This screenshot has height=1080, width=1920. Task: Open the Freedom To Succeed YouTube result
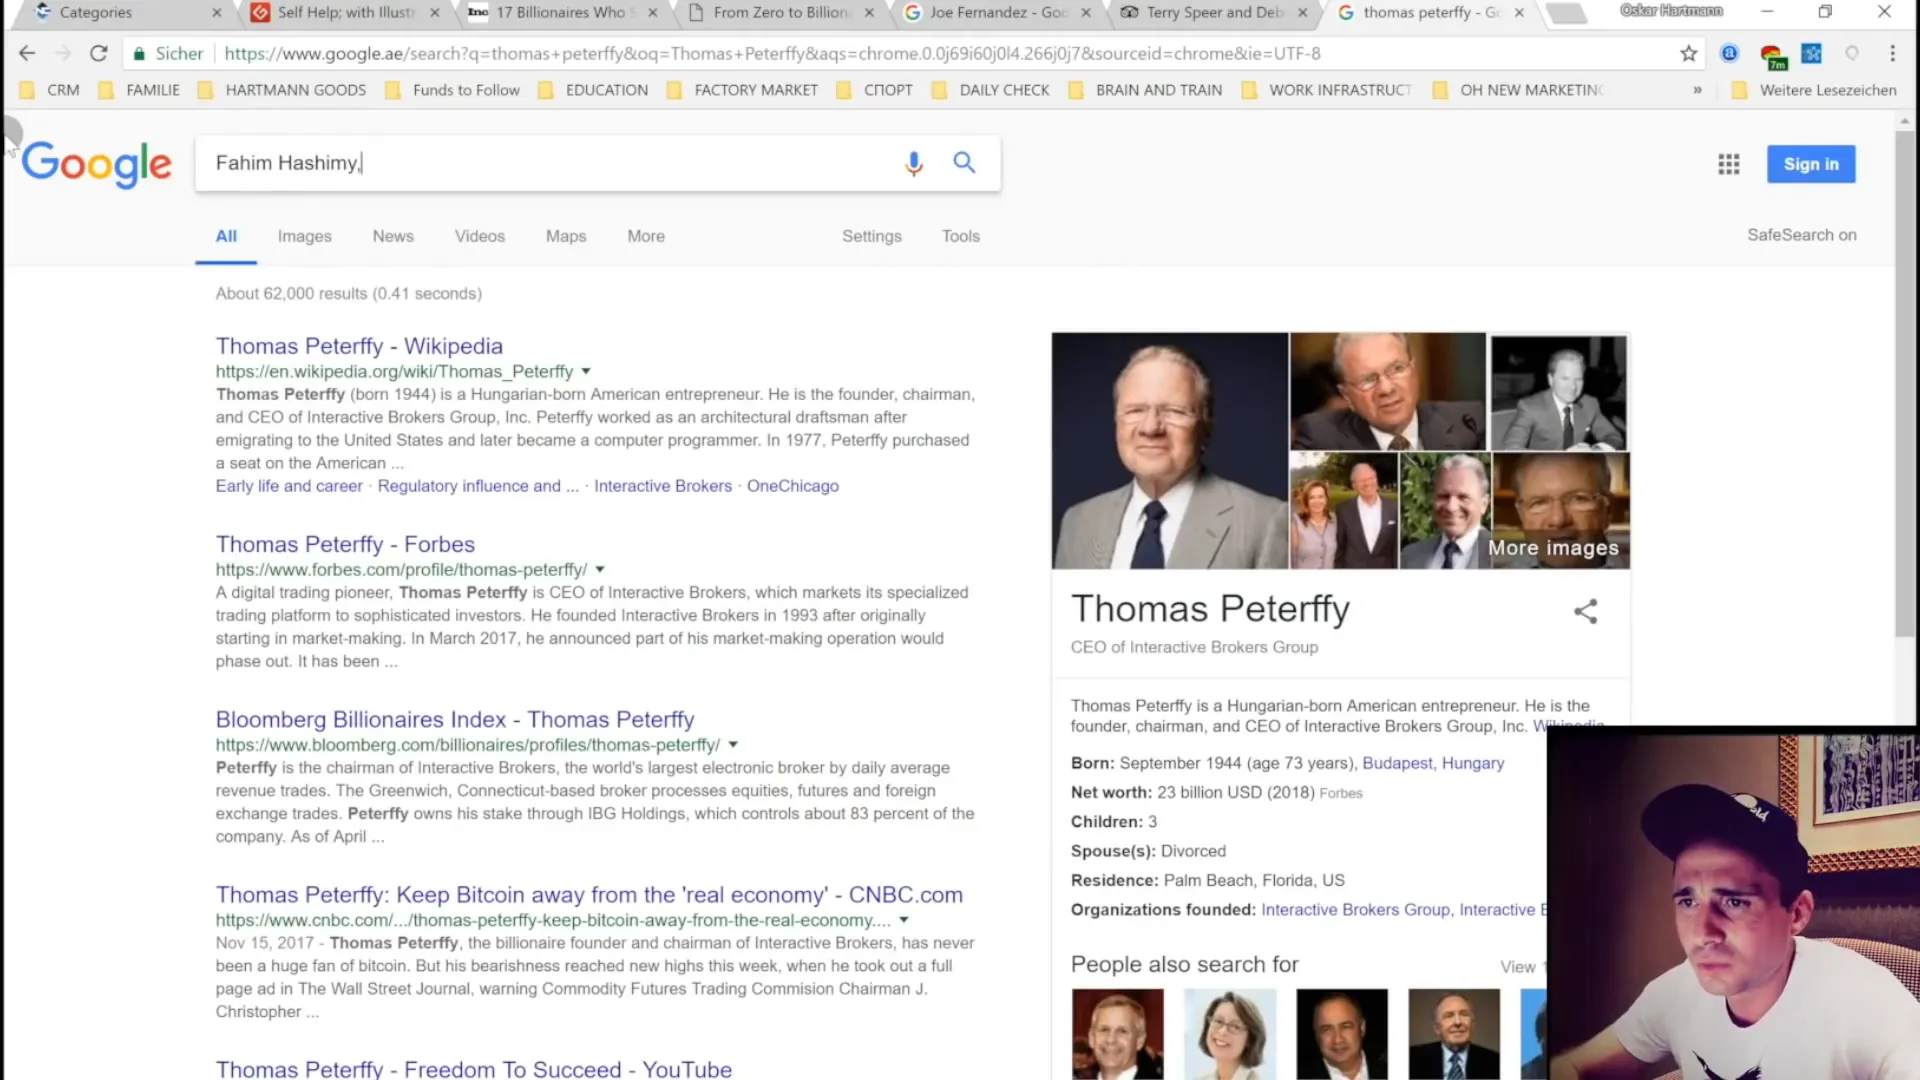474,1069
